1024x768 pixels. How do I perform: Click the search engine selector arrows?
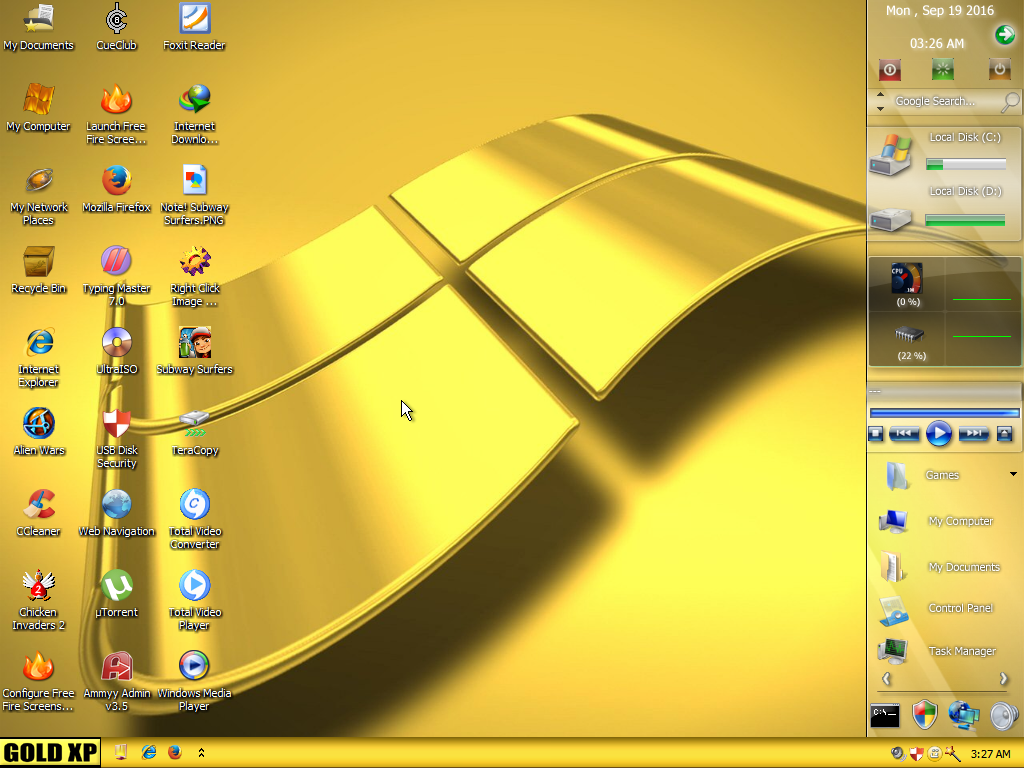tap(880, 101)
